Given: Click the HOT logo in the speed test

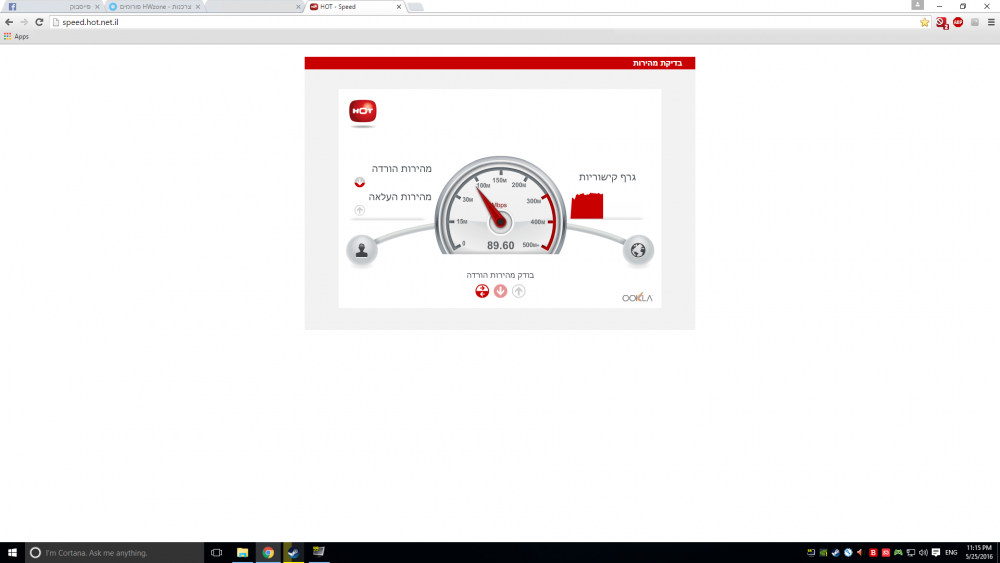Looking at the screenshot, I should click(362, 112).
